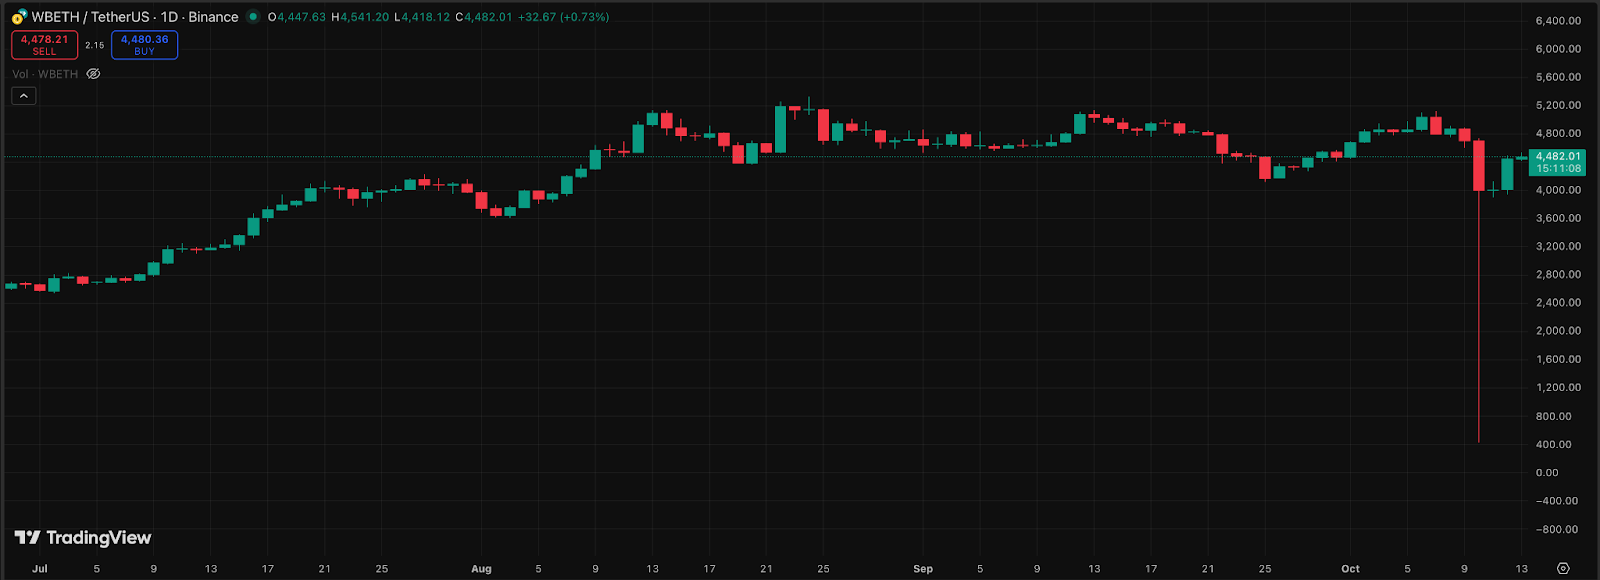
Task: Select the Vol · WBETH indicator label
Action: [x=45, y=74]
